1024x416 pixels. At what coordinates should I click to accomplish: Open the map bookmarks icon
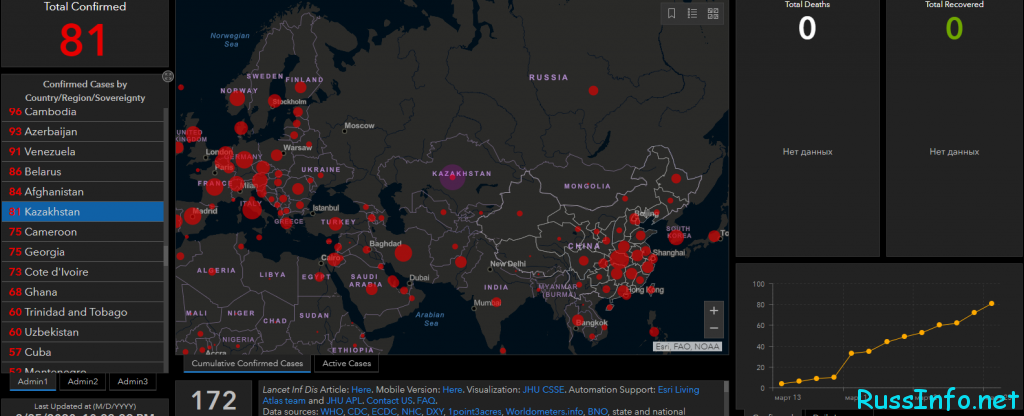click(x=671, y=13)
